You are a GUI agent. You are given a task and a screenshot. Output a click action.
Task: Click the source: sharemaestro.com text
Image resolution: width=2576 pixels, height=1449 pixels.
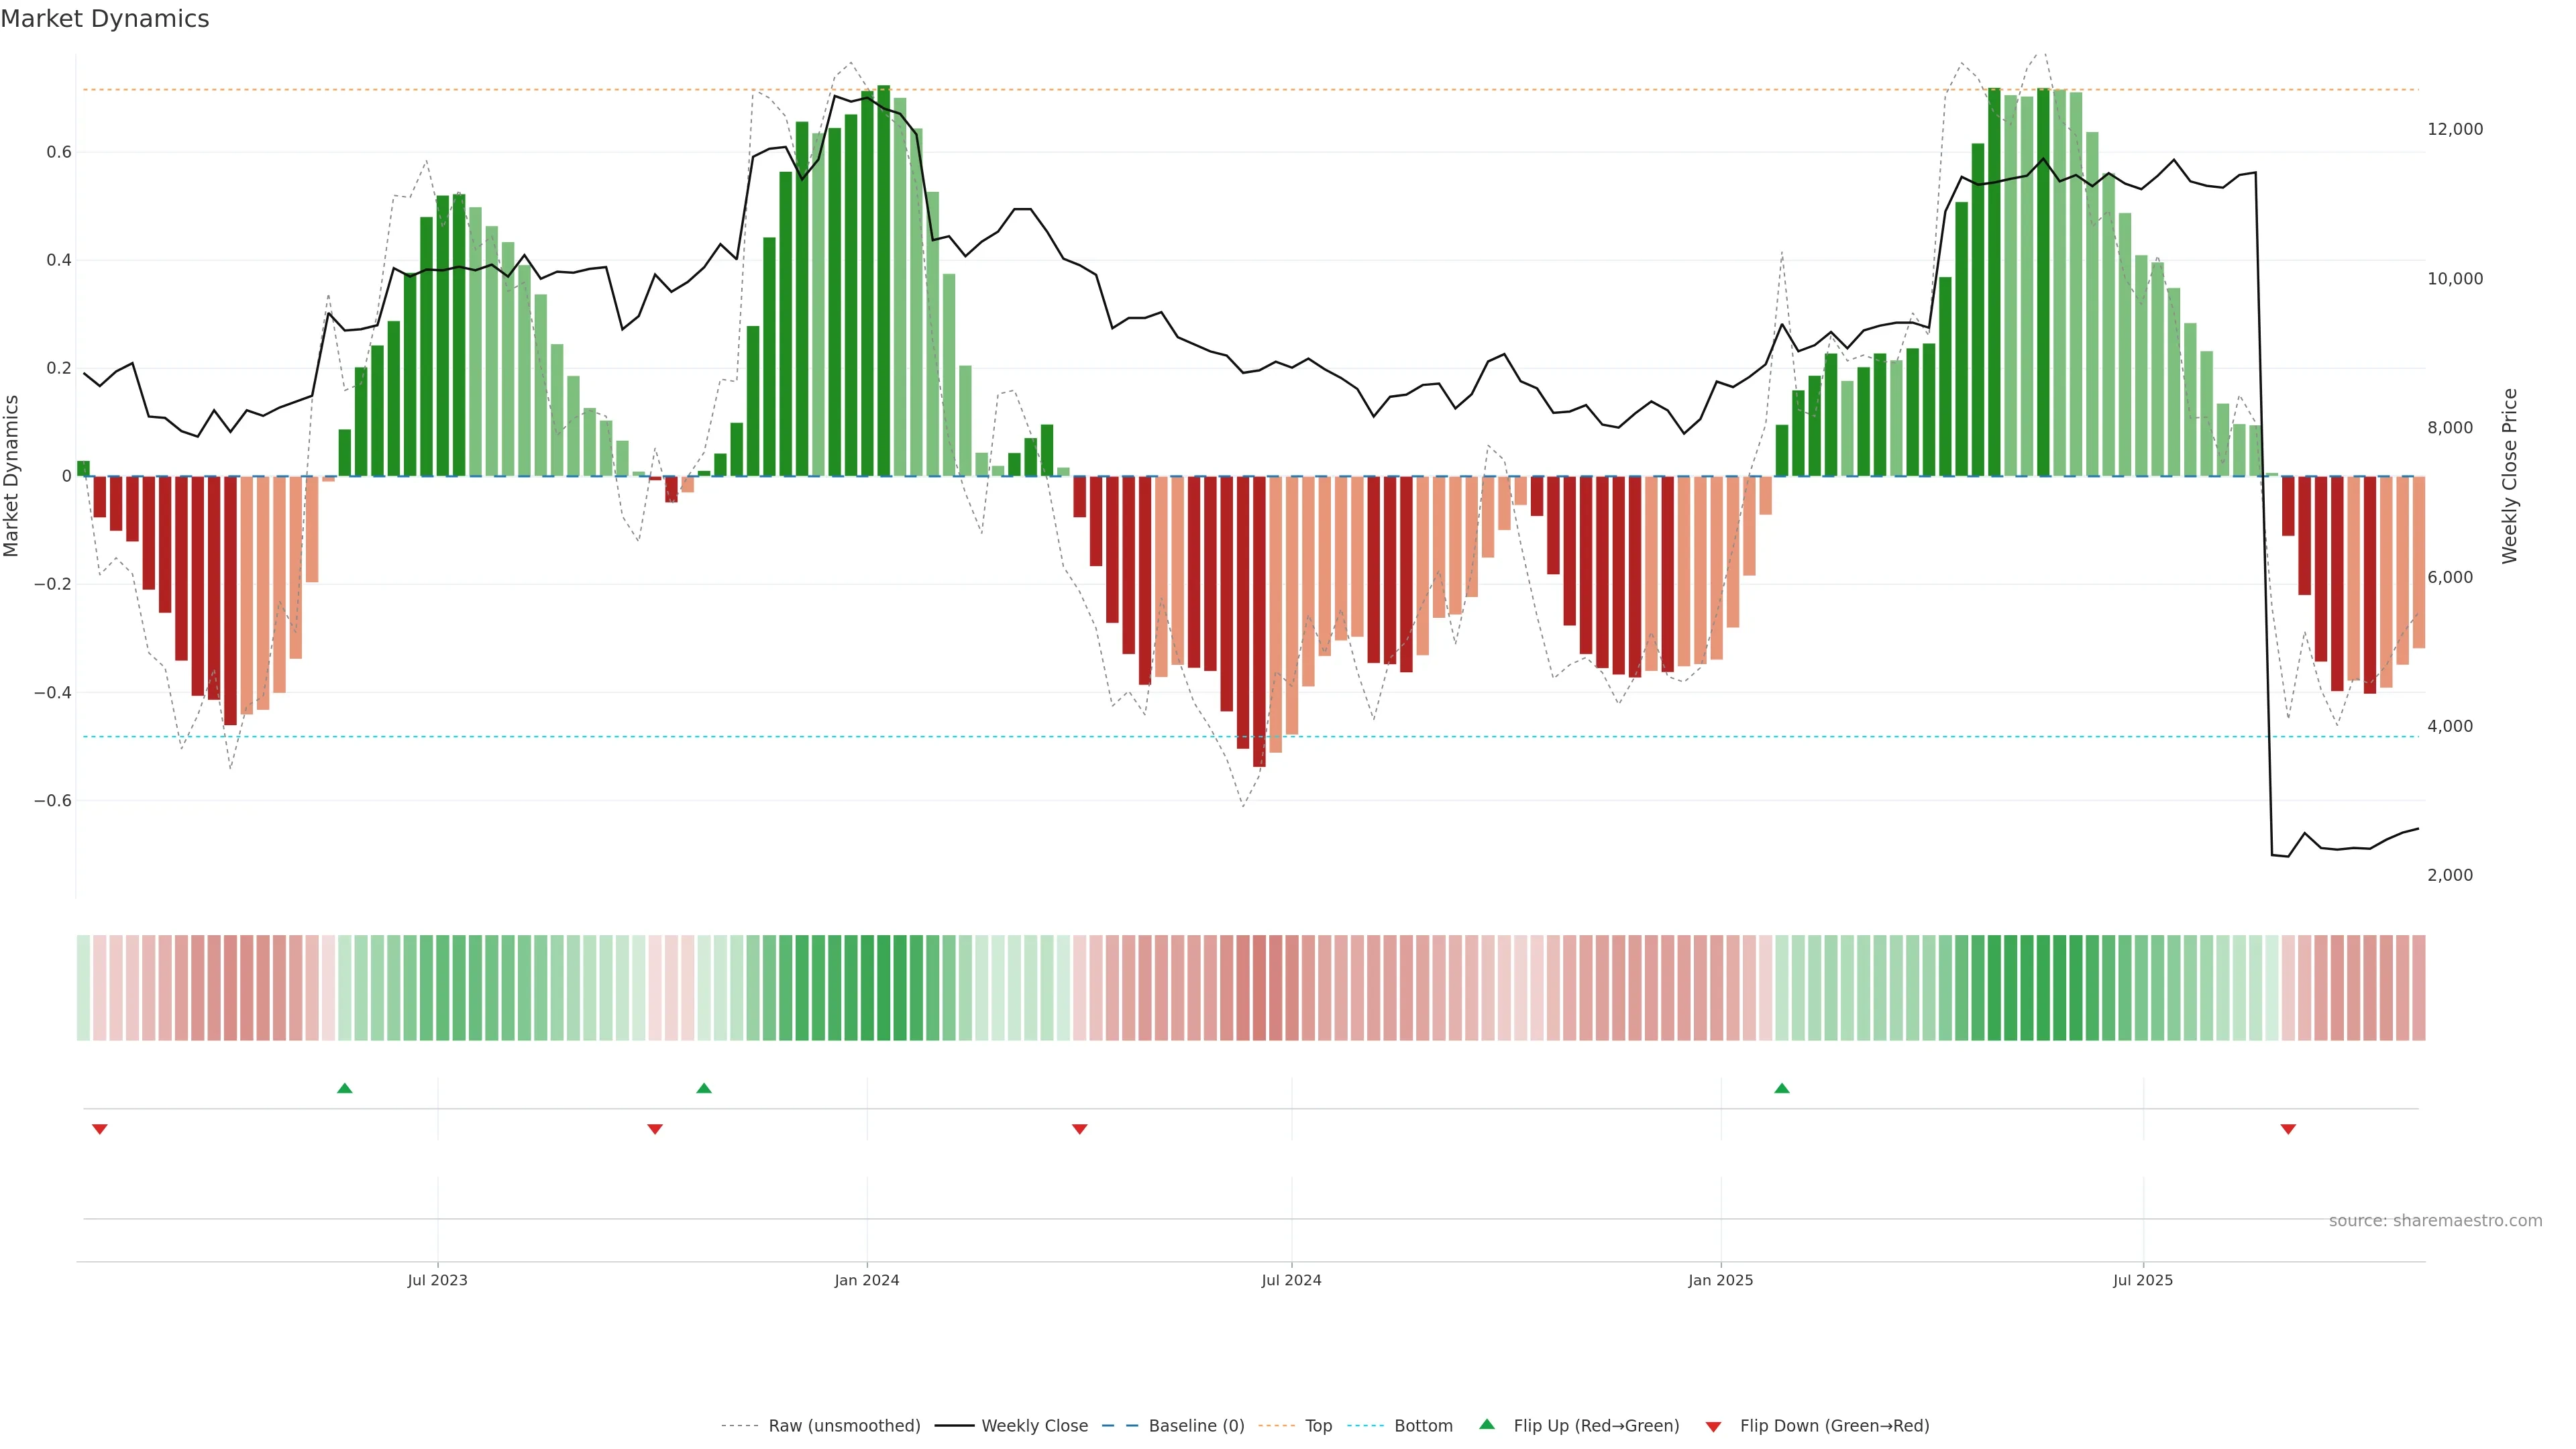pos(2435,1221)
